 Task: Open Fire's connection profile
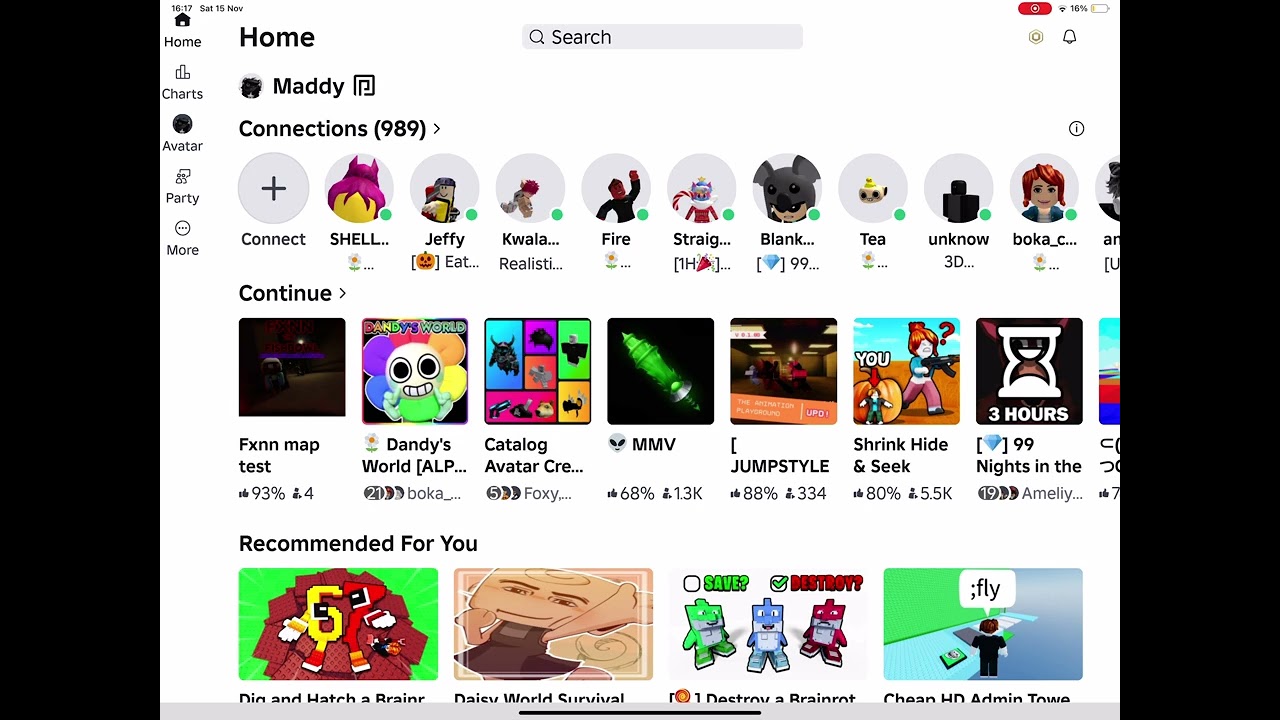(616, 188)
